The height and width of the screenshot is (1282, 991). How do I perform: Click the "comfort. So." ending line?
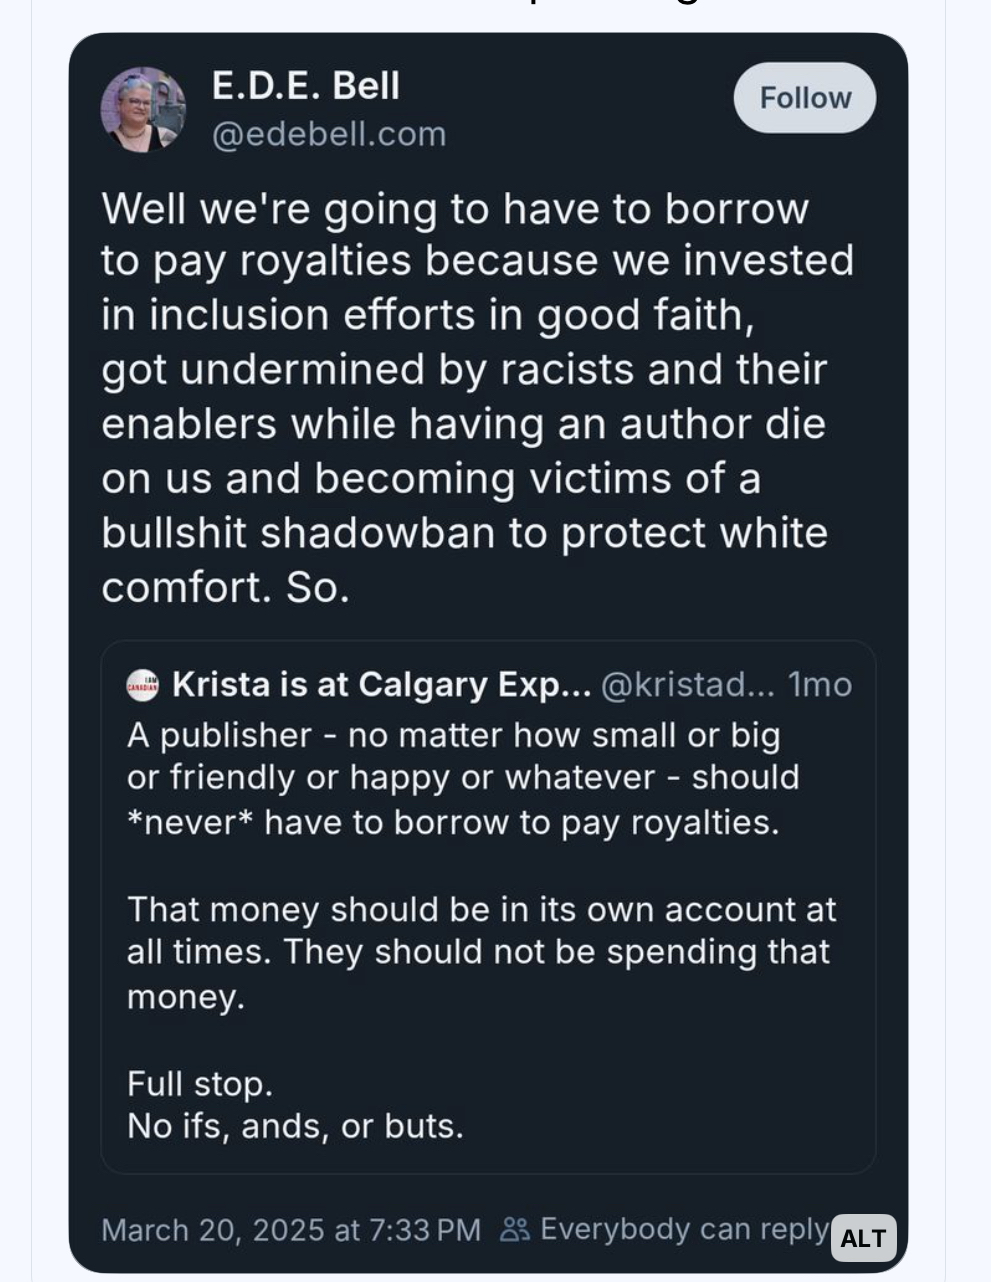tap(225, 587)
